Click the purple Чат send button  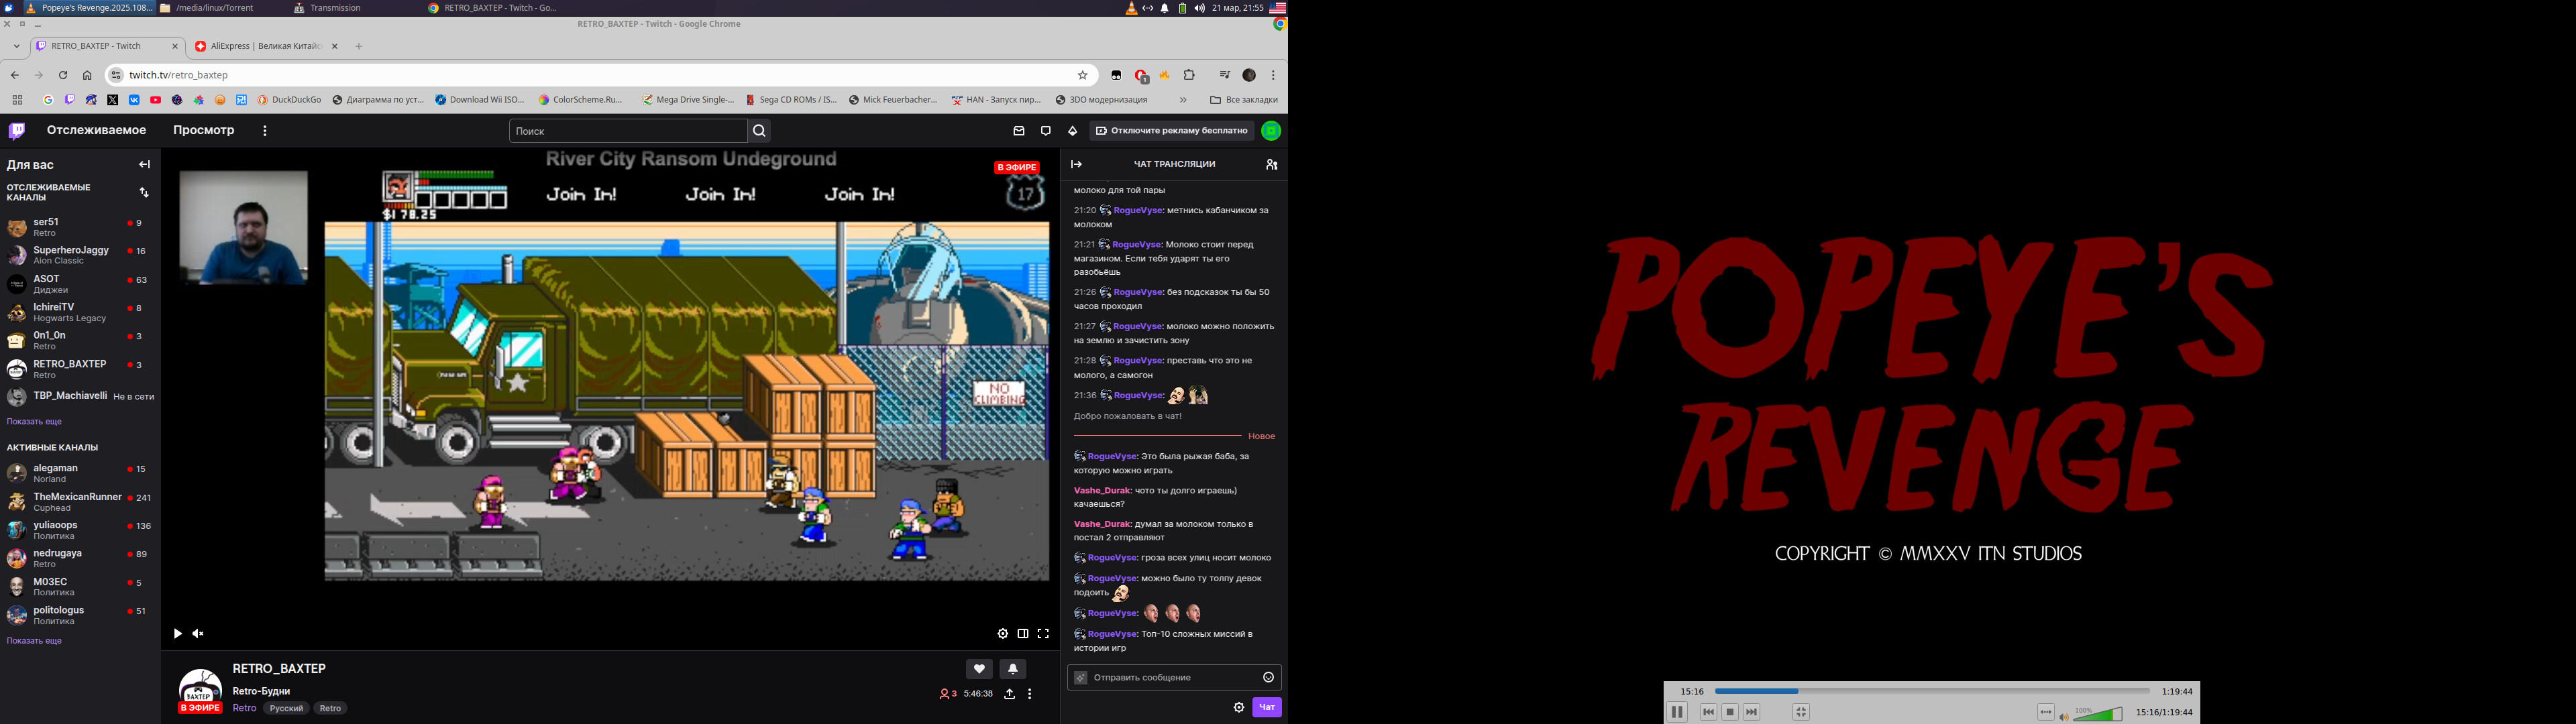pyautogui.click(x=1267, y=707)
